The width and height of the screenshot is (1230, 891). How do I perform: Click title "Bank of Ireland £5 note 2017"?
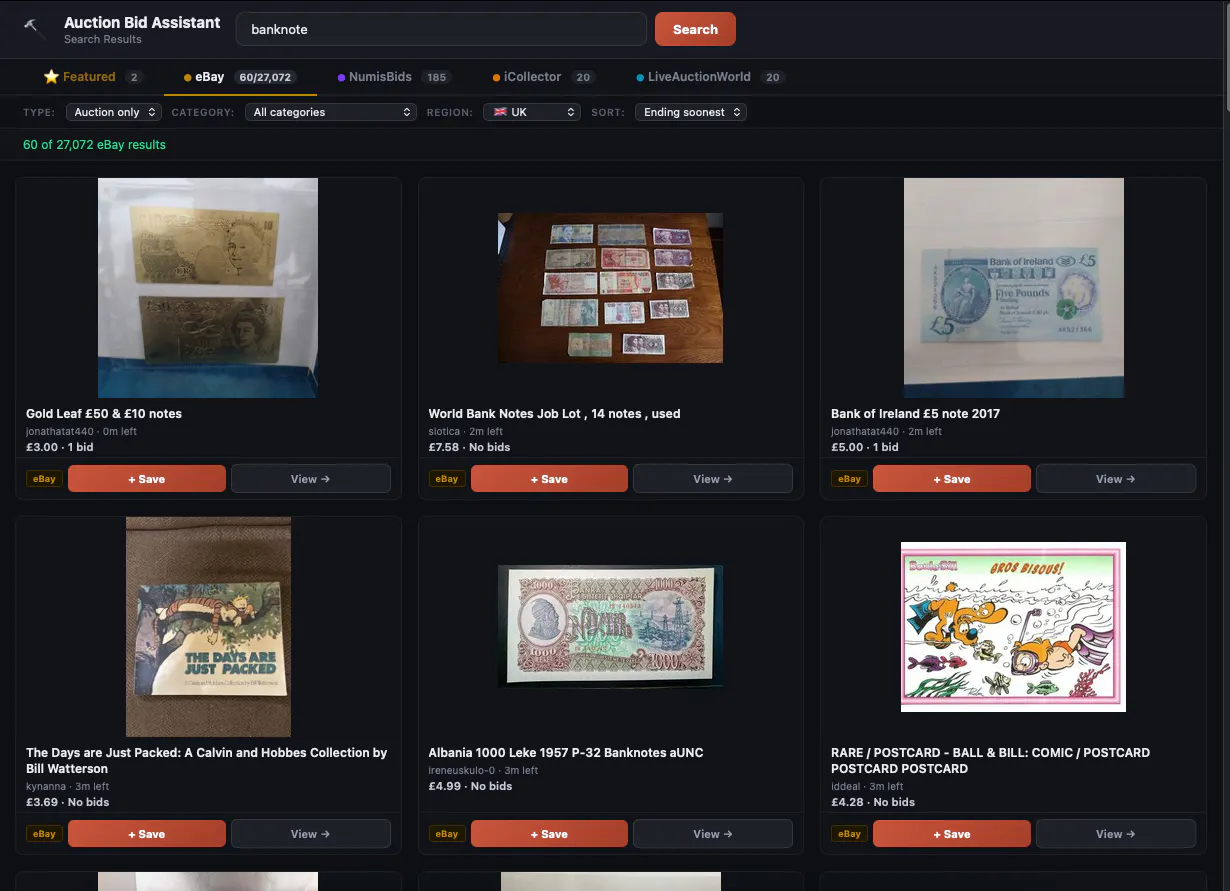[915, 414]
